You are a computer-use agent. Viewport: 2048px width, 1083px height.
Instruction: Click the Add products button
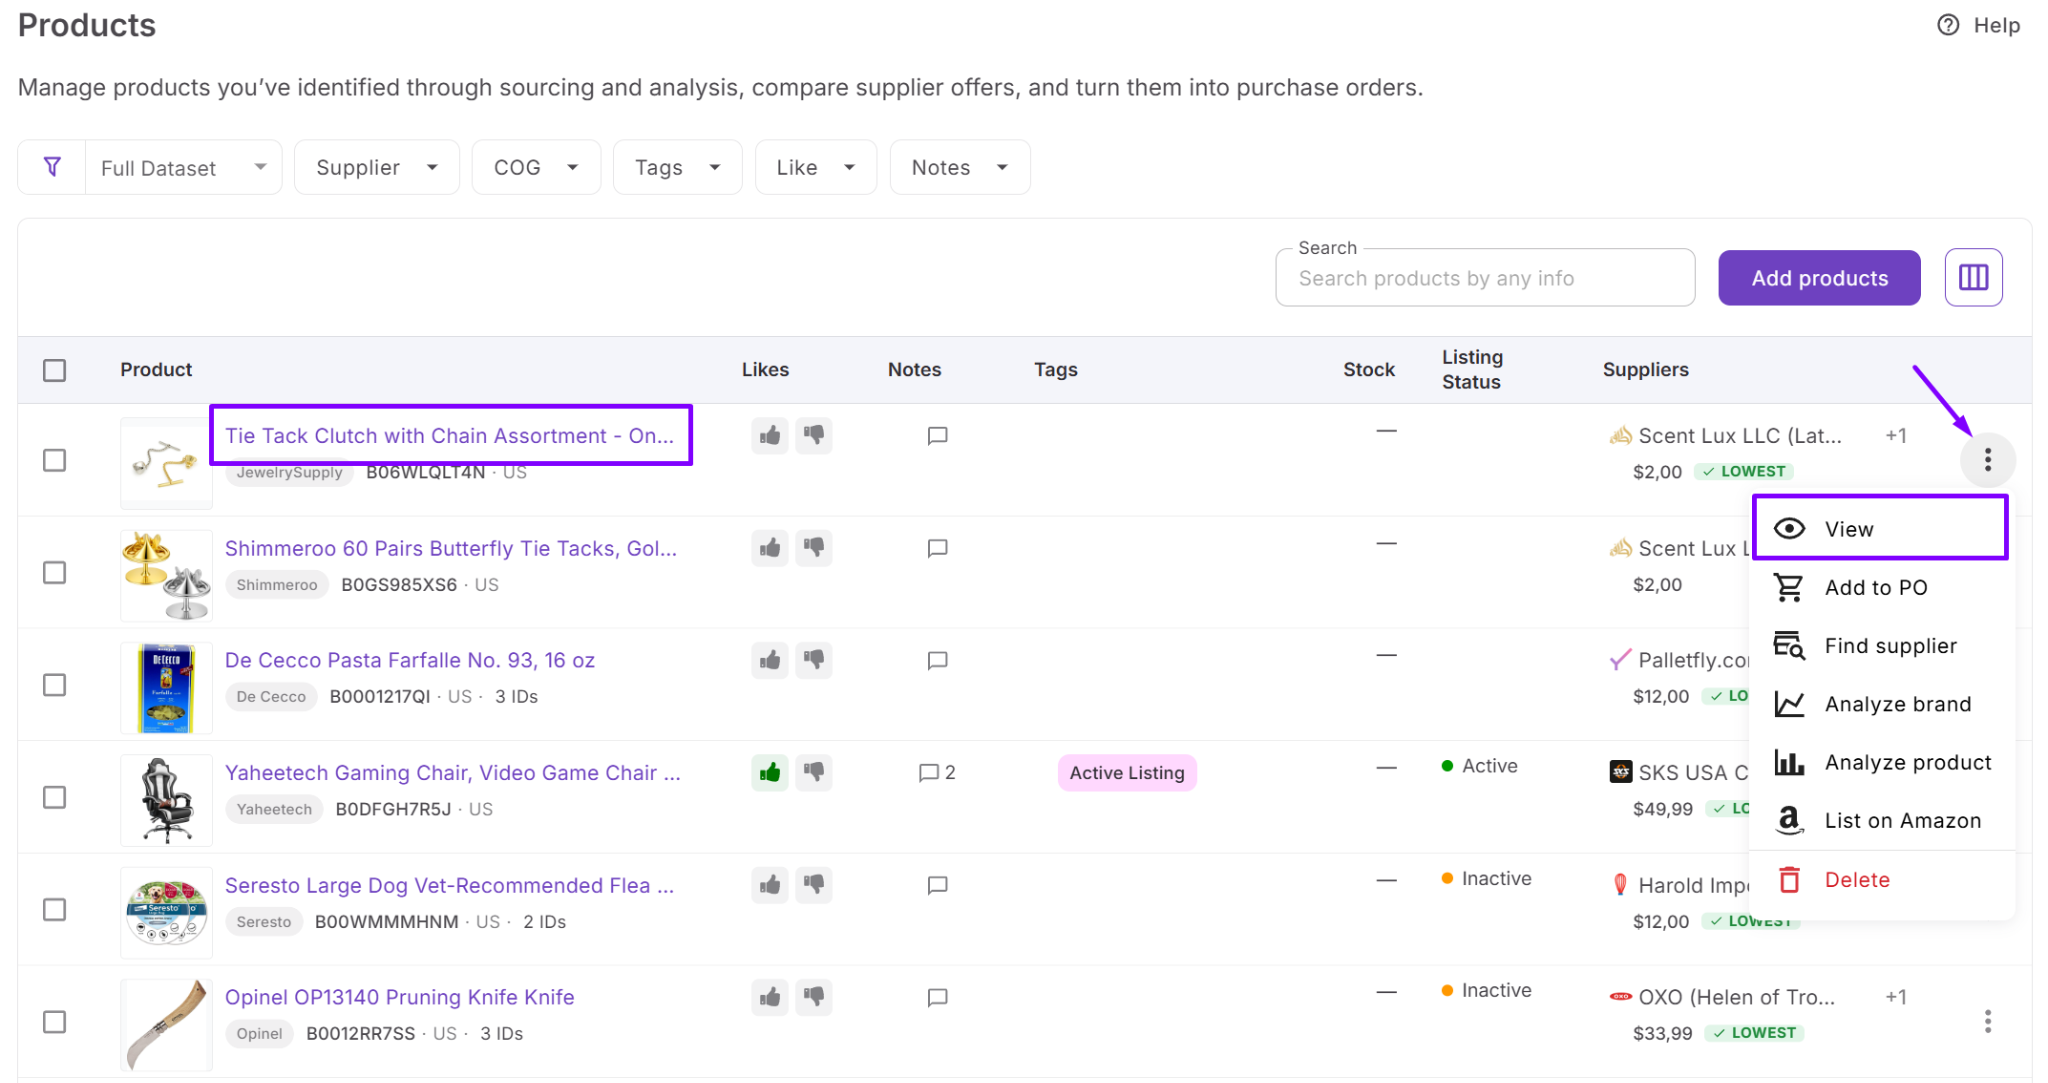[1819, 278]
